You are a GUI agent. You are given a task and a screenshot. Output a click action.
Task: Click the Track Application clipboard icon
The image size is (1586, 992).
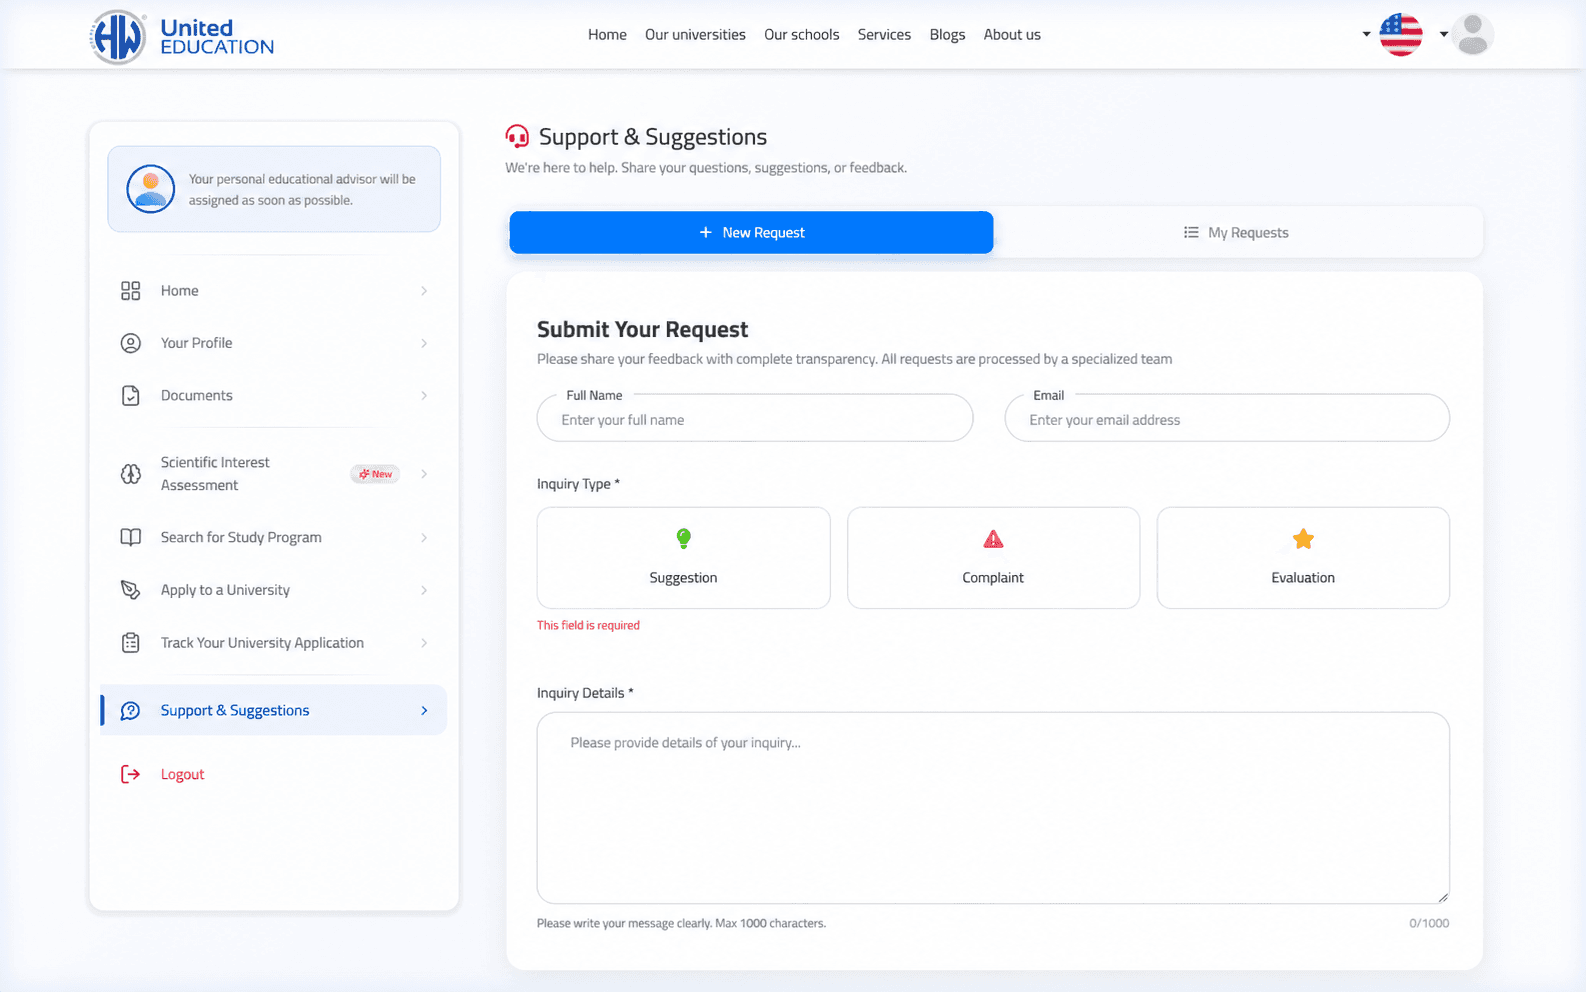[x=131, y=643]
